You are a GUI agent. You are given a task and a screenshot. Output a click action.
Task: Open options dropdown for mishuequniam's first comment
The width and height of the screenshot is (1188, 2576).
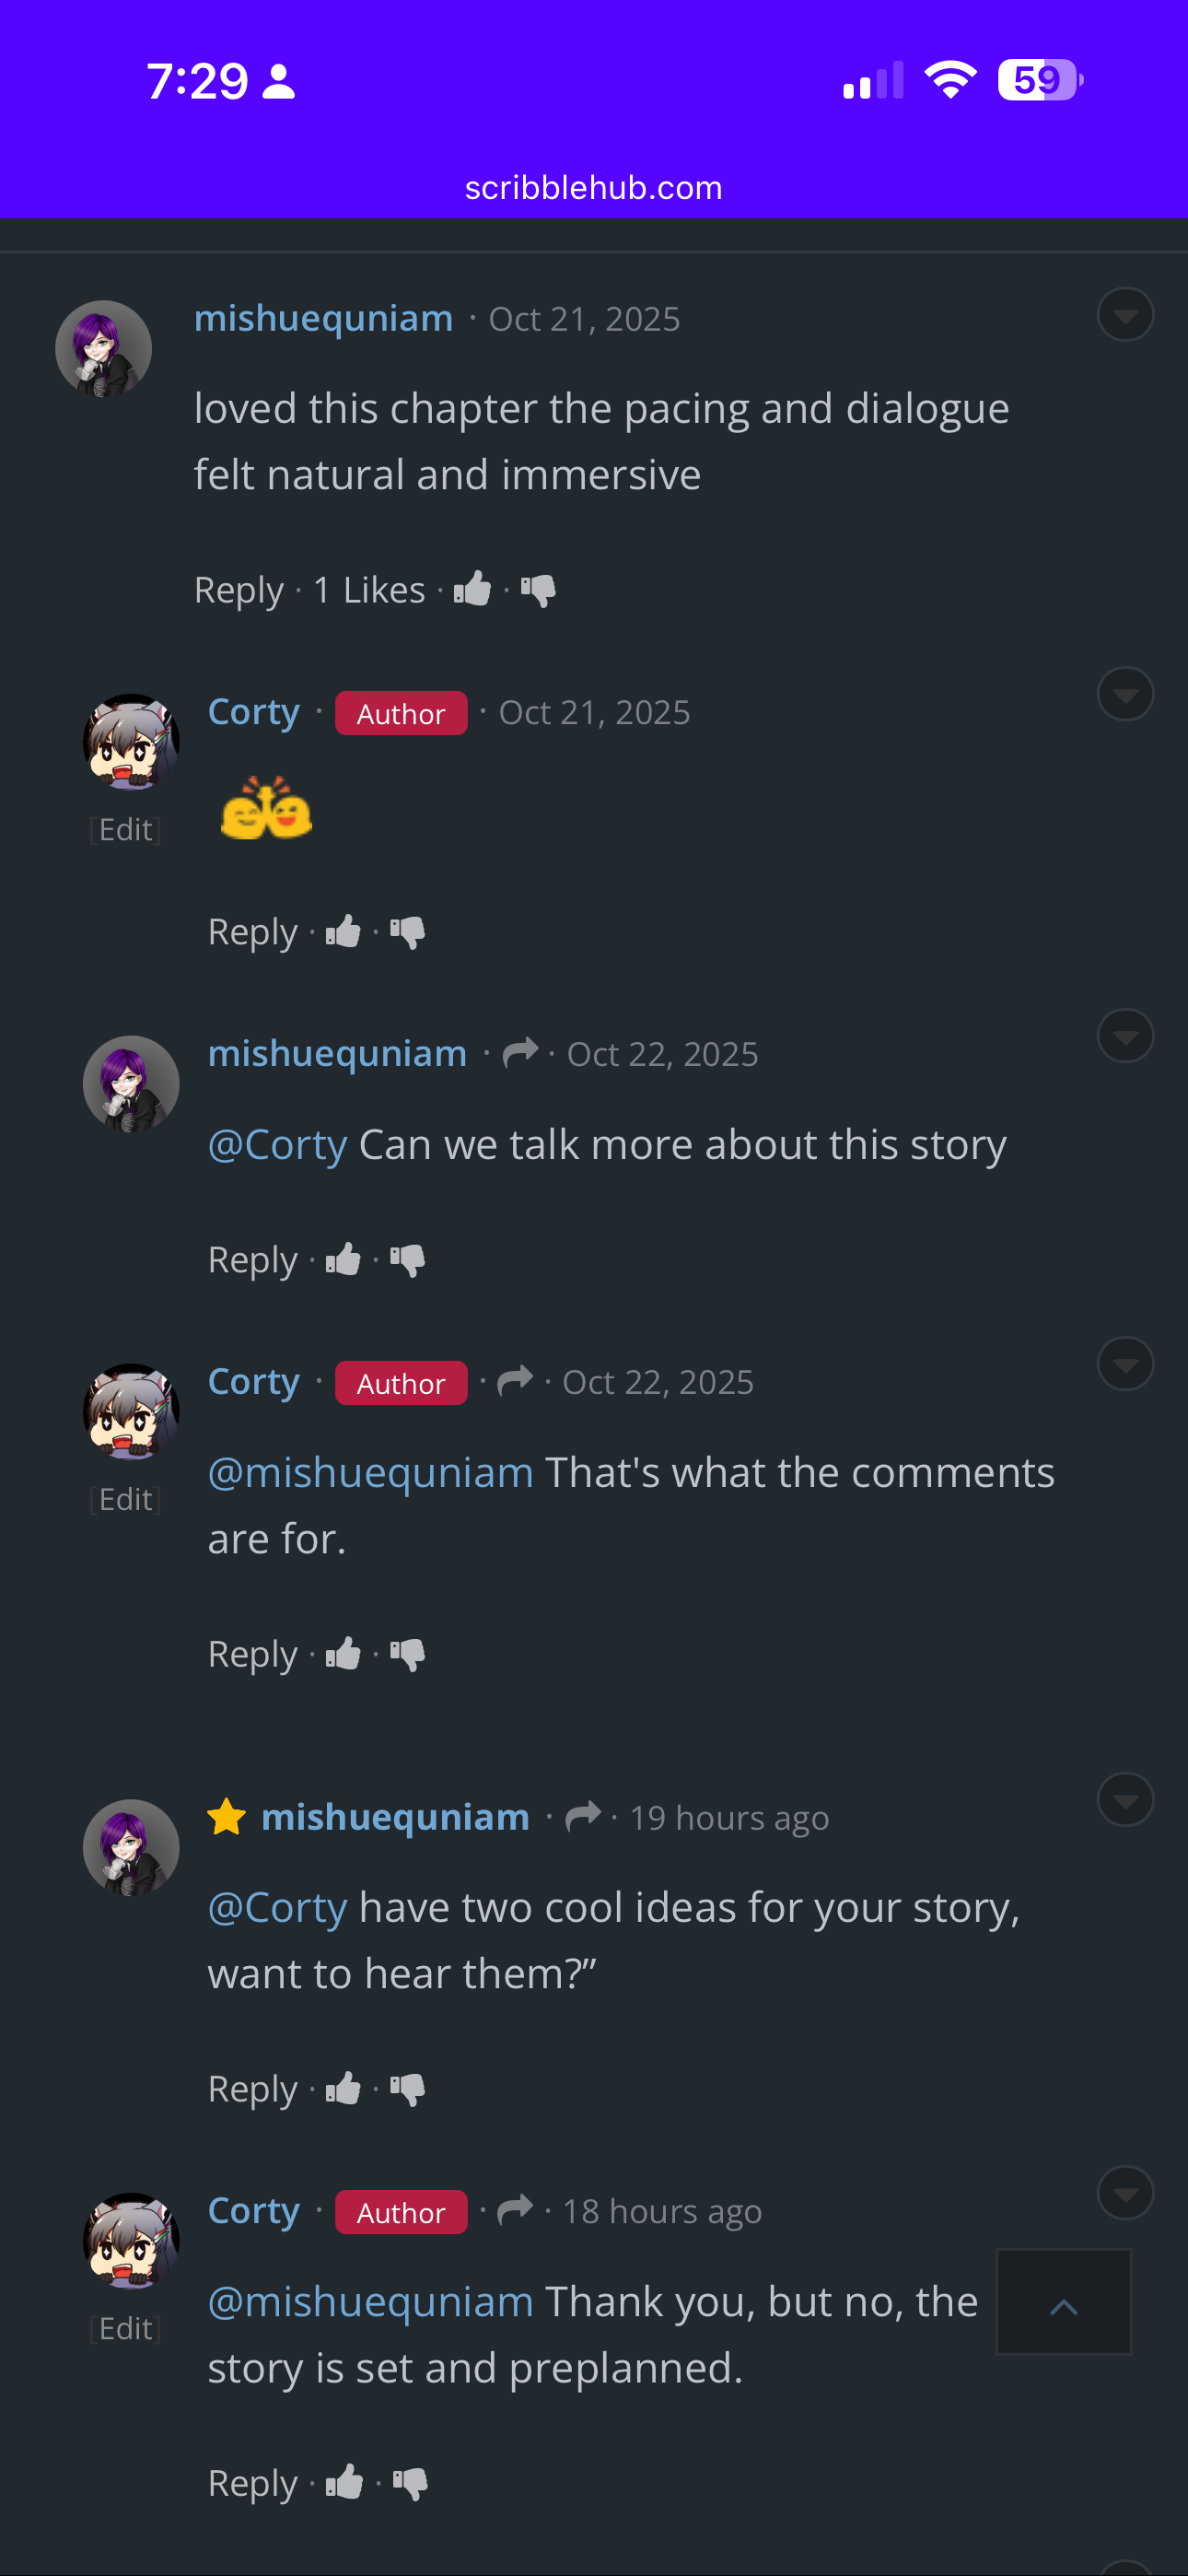pyautogui.click(x=1125, y=315)
